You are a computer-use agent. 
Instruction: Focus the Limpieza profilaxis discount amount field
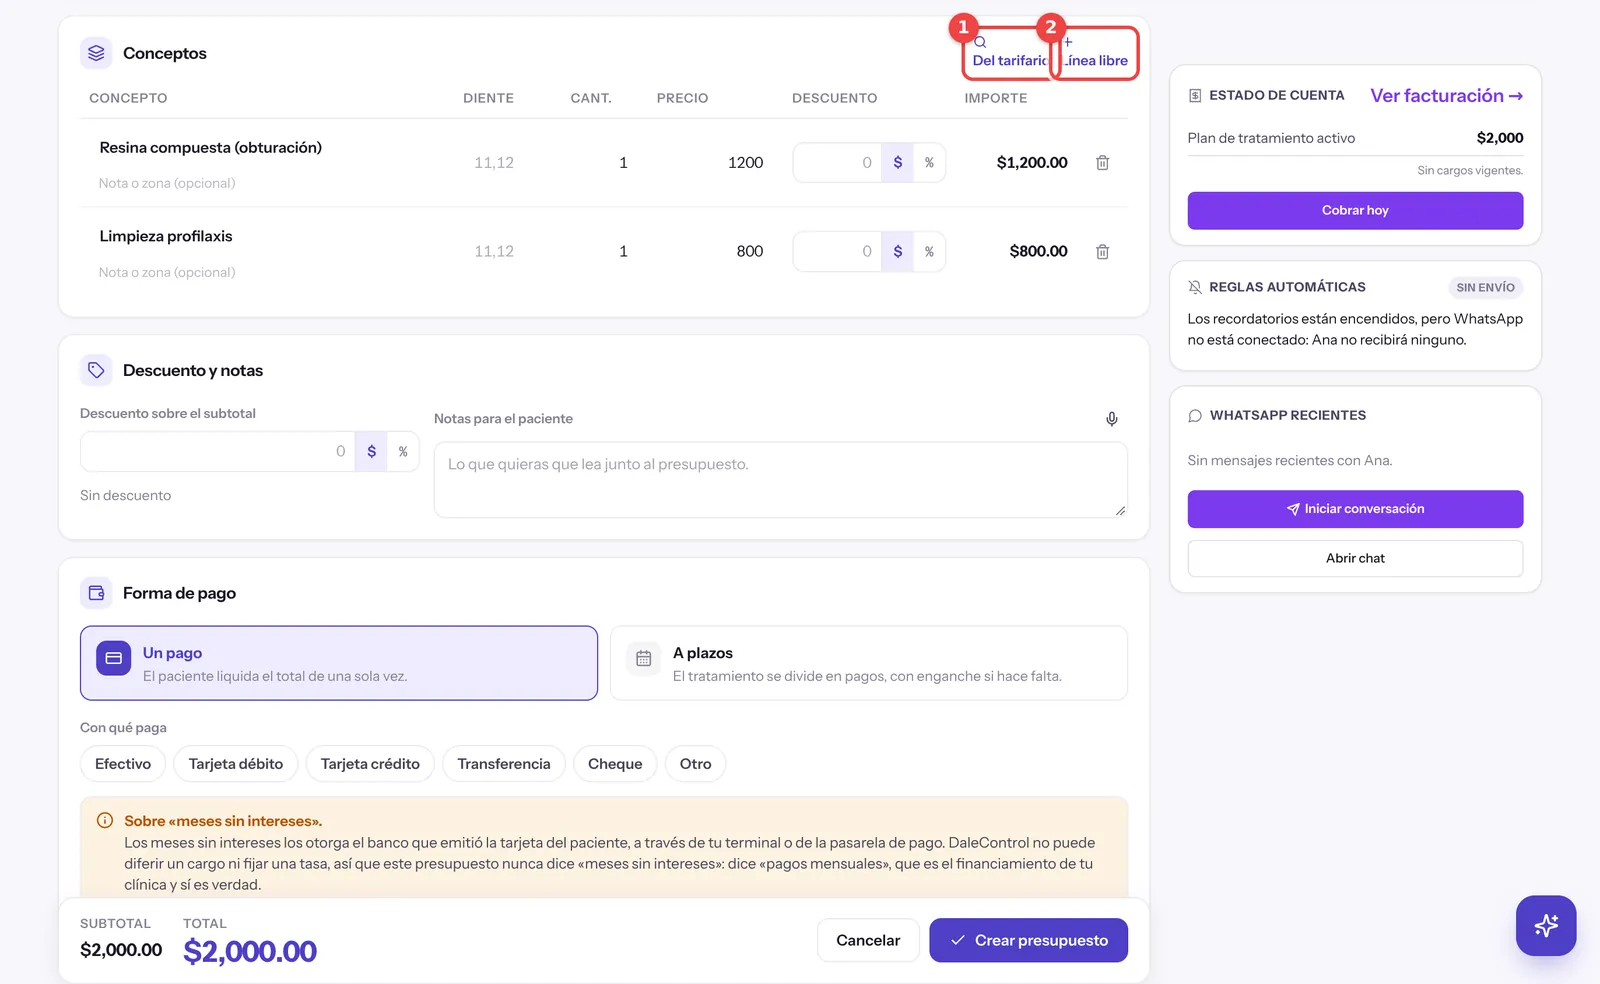837,252
